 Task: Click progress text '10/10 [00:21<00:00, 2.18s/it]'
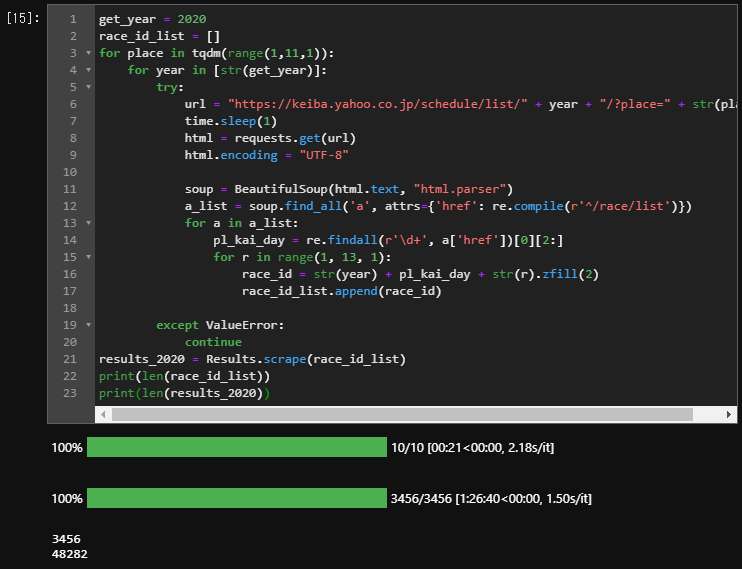472,447
